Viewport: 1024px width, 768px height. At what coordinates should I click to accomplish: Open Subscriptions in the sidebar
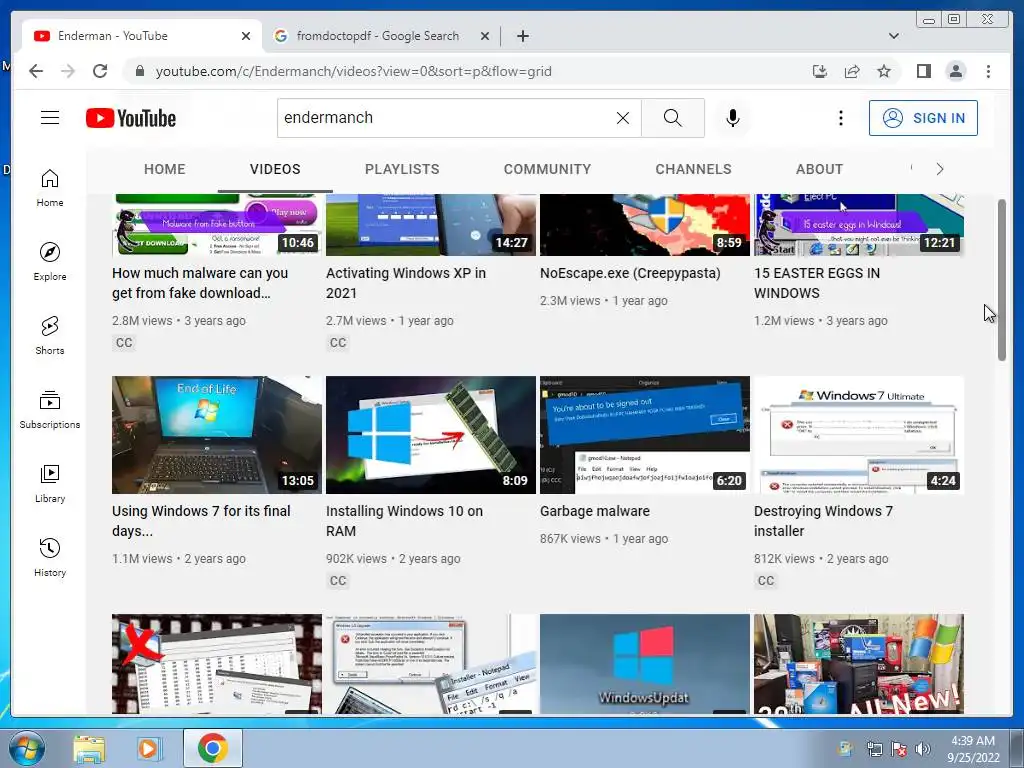click(50, 409)
